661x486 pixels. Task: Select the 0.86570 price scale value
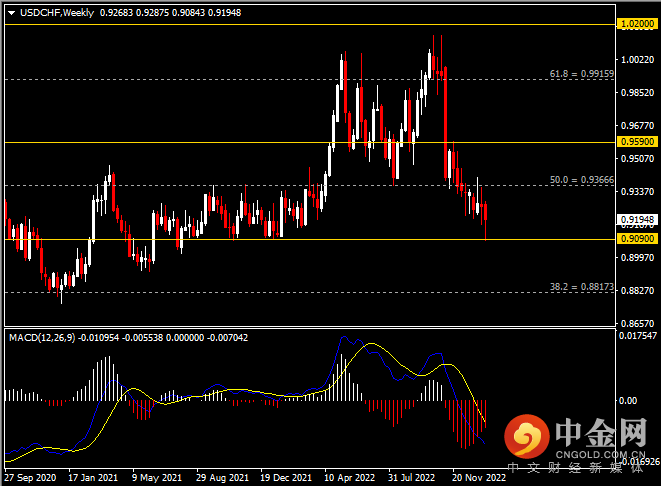click(x=637, y=323)
